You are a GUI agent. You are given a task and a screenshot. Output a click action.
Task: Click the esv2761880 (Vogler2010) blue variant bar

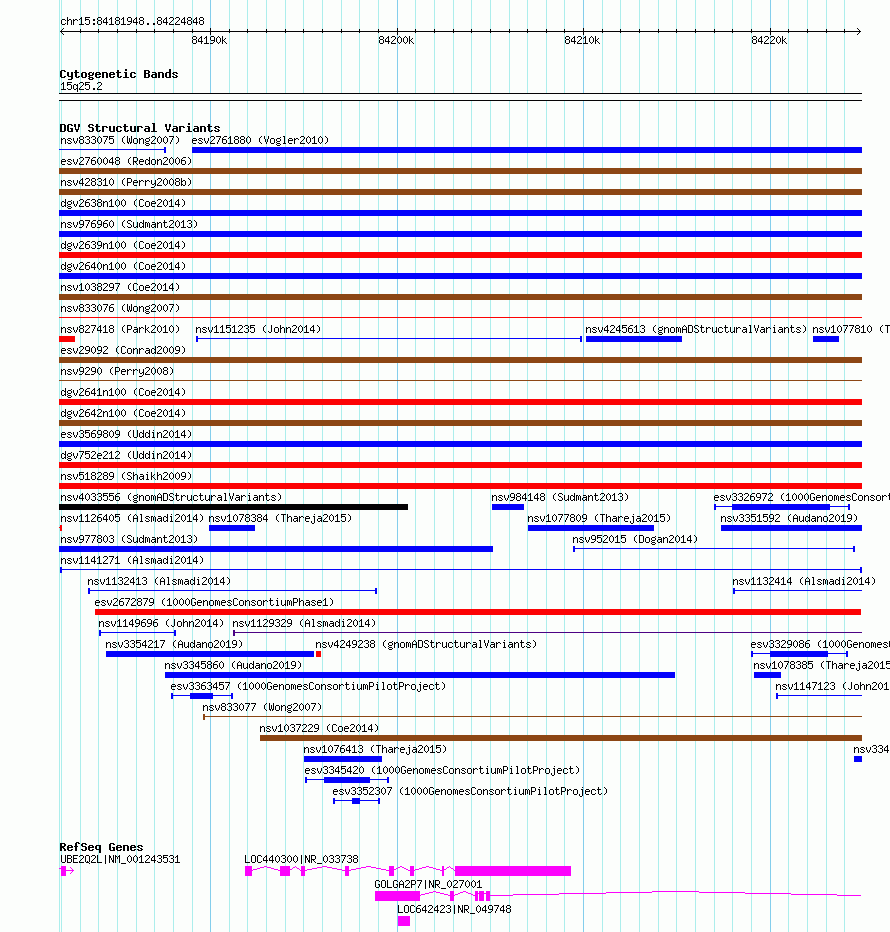click(527, 150)
